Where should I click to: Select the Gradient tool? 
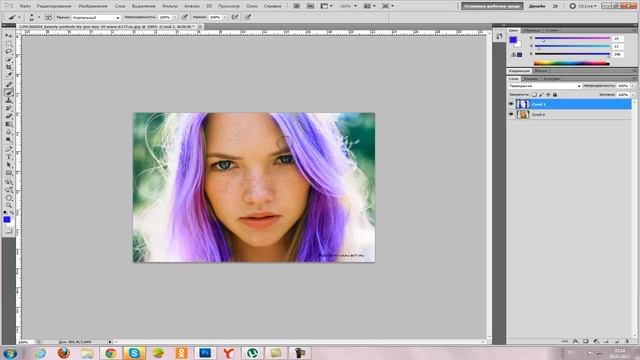coord(9,124)
